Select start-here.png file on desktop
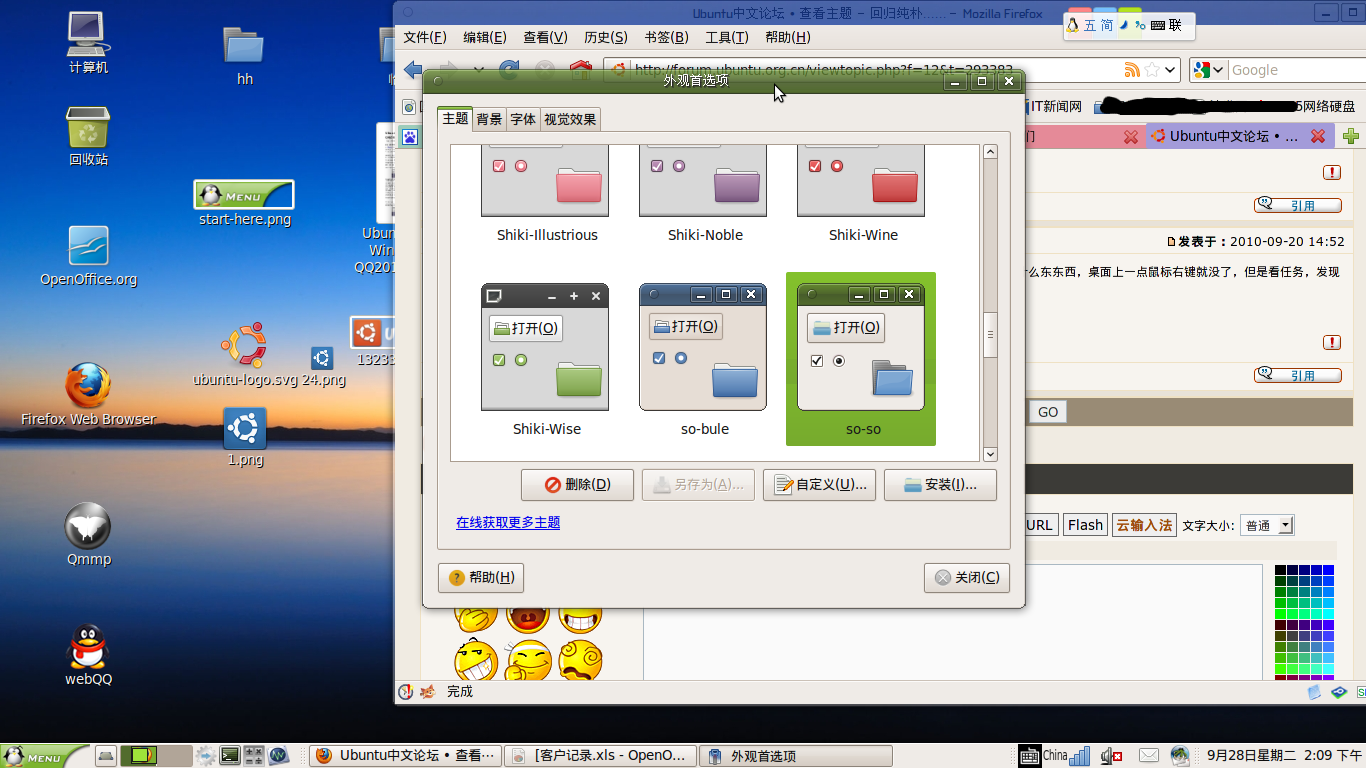 [244, 203]
